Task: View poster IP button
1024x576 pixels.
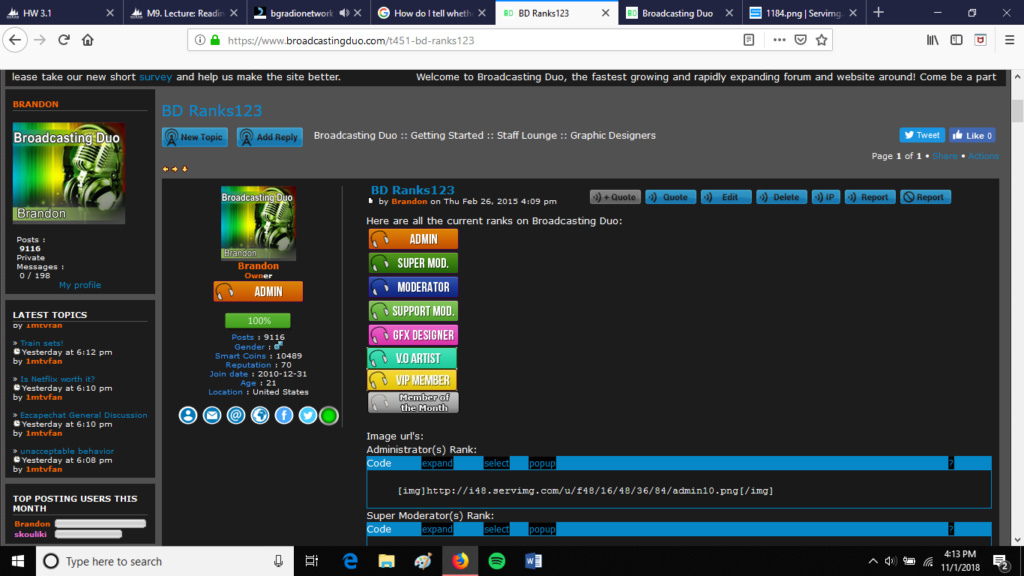Action: pos(825,197)
